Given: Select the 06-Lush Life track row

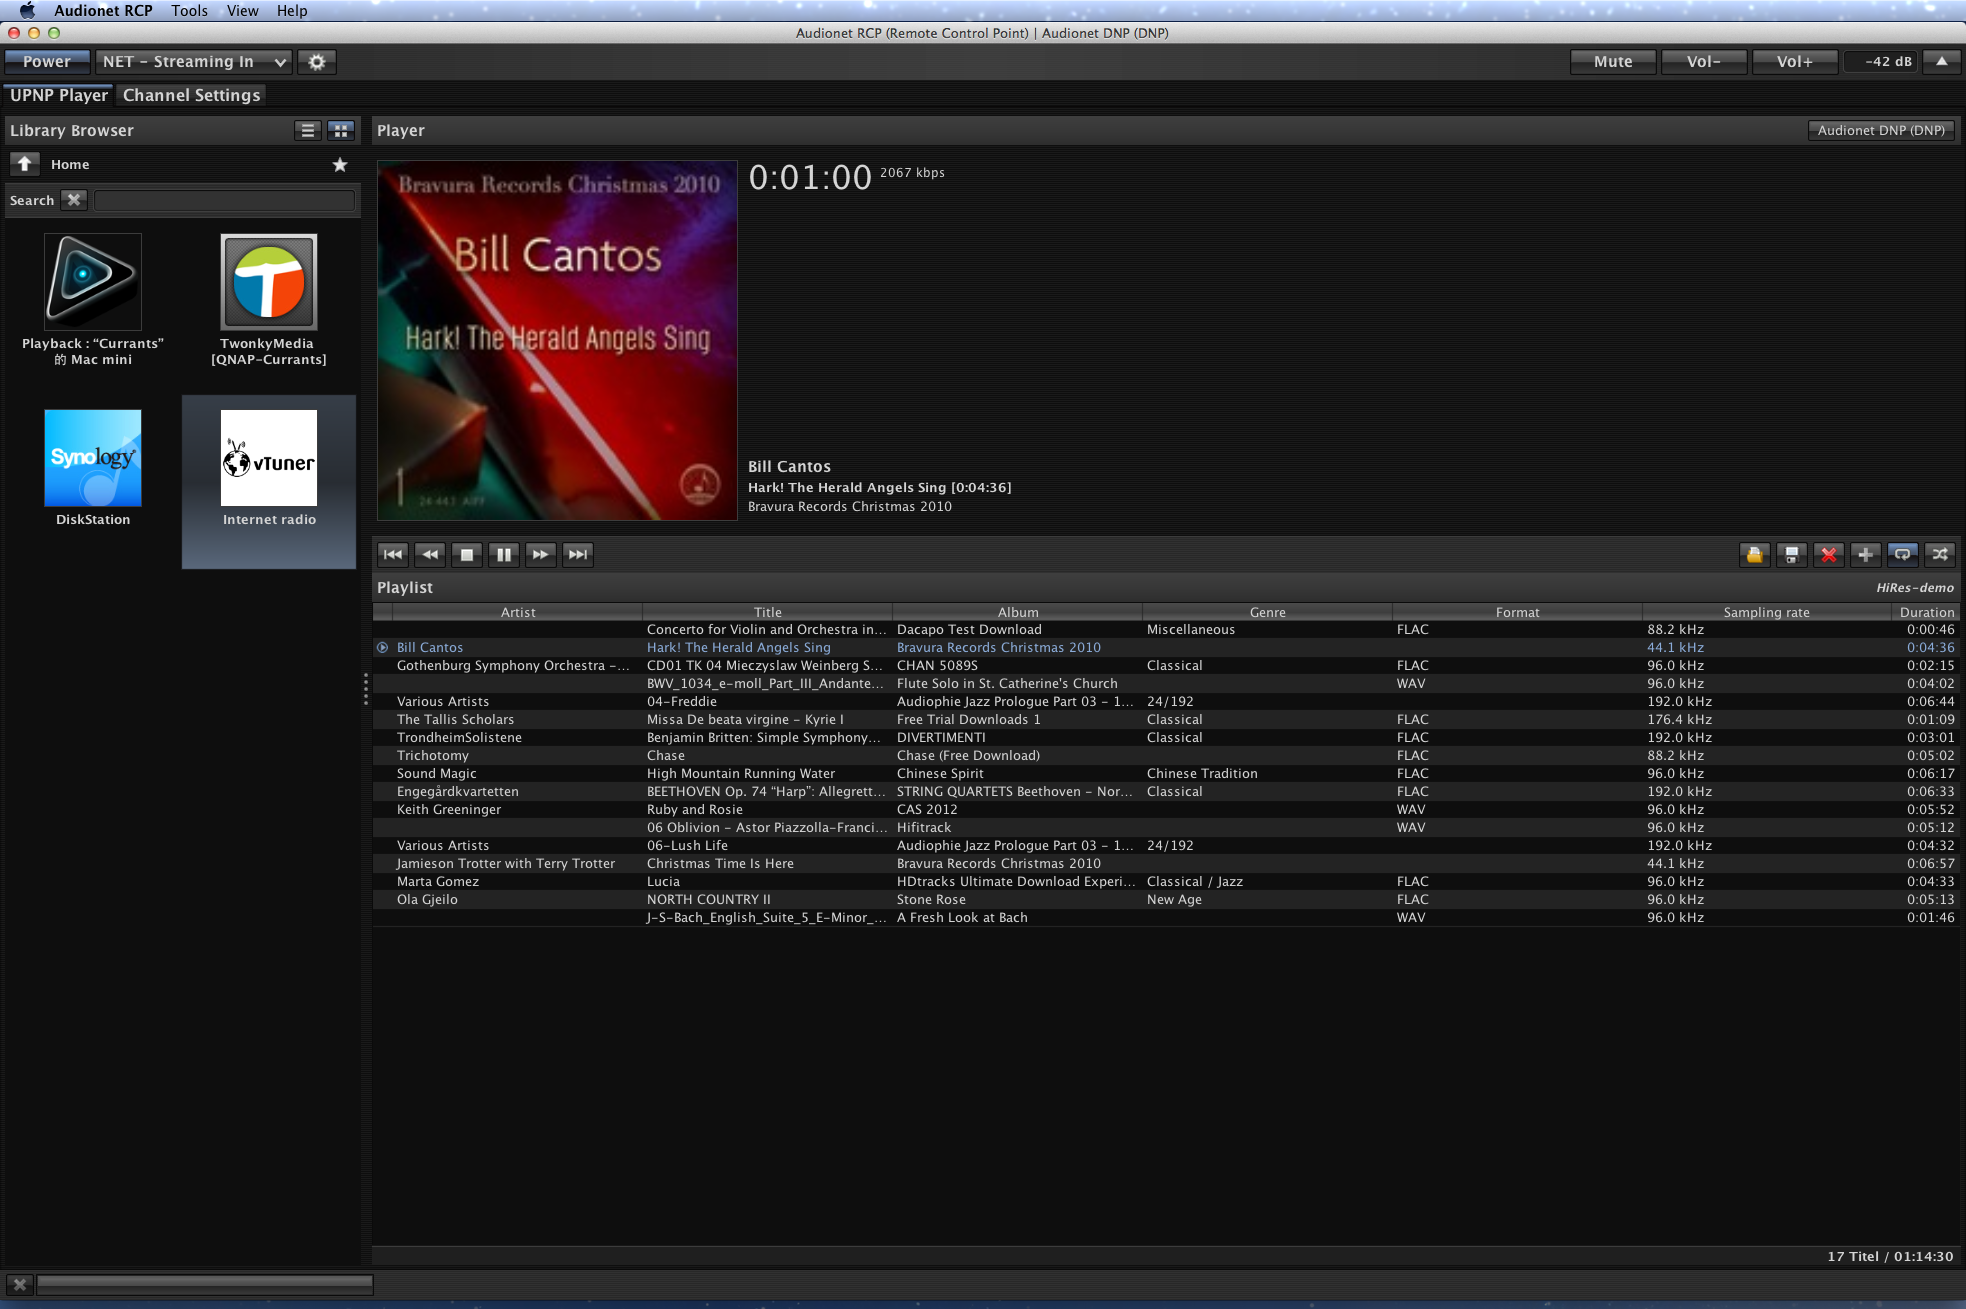Looking at the screenshot, I should pyautogui.click(x=1166, y=846).
